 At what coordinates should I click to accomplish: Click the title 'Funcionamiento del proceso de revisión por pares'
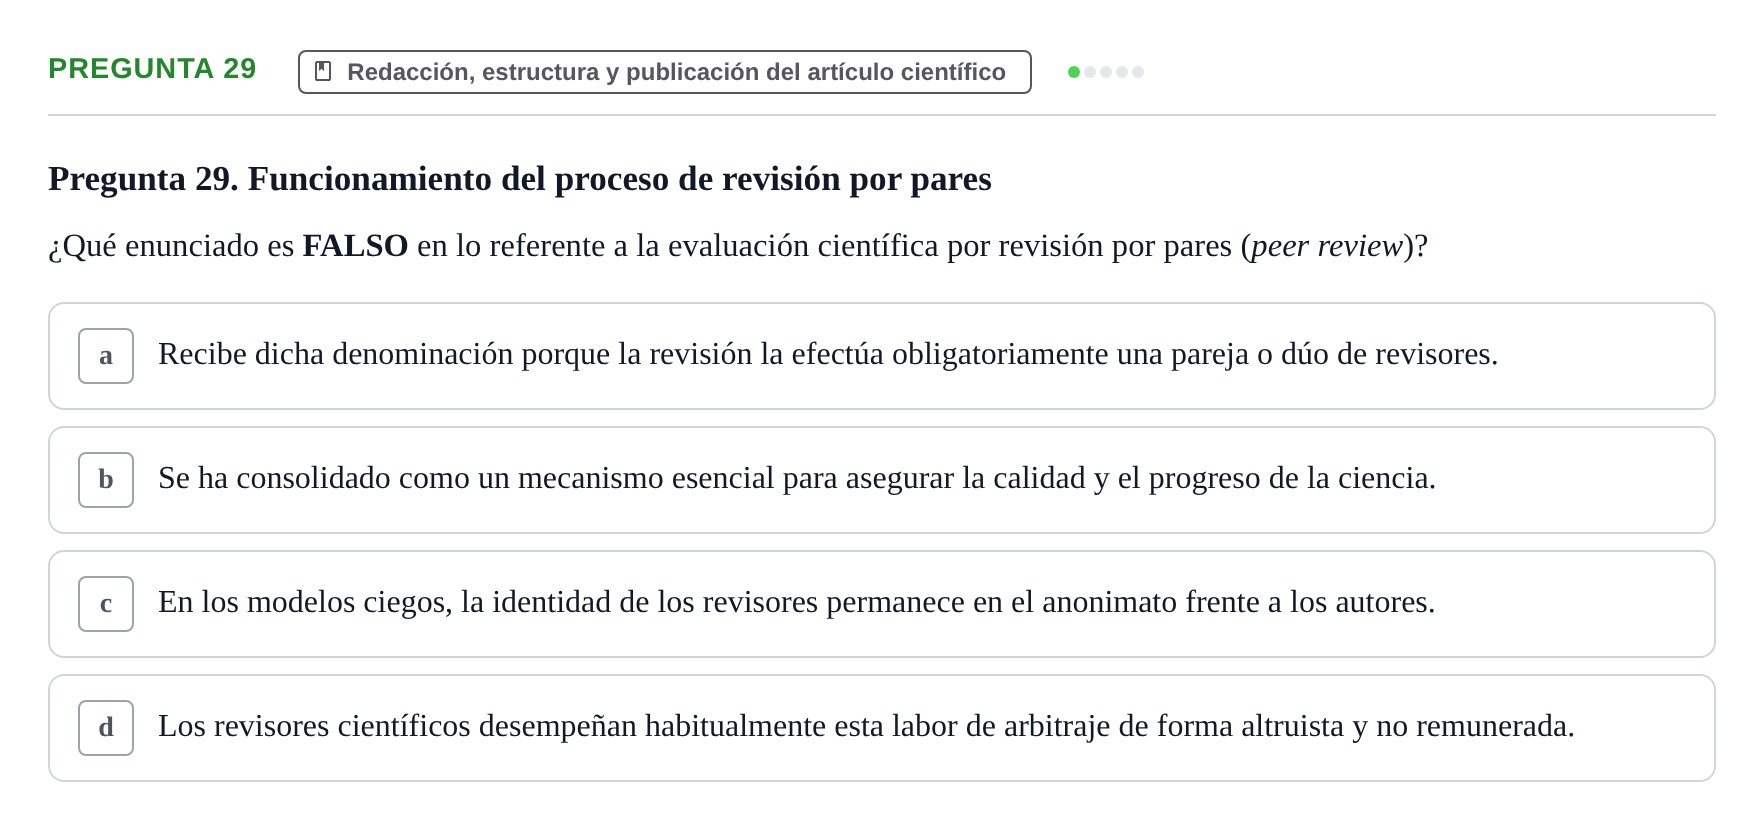click(x=619, y=179)
